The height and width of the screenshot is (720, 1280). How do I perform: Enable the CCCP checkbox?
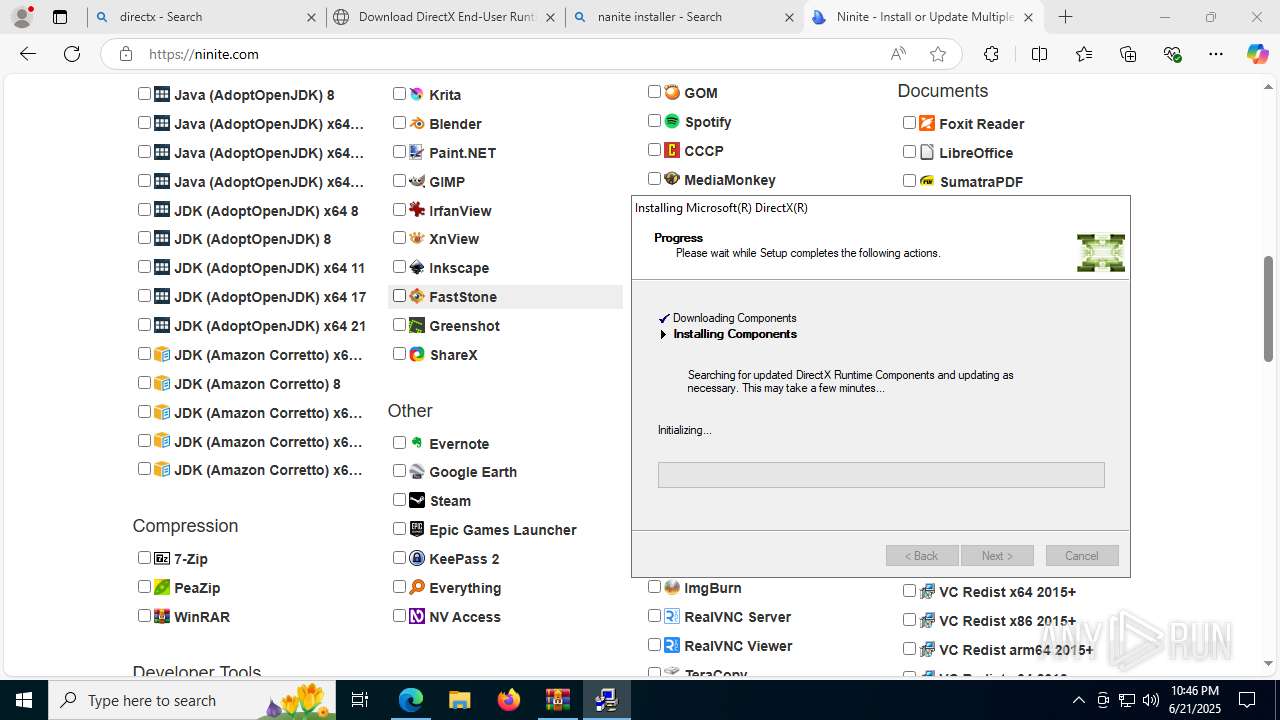[654, 150]
